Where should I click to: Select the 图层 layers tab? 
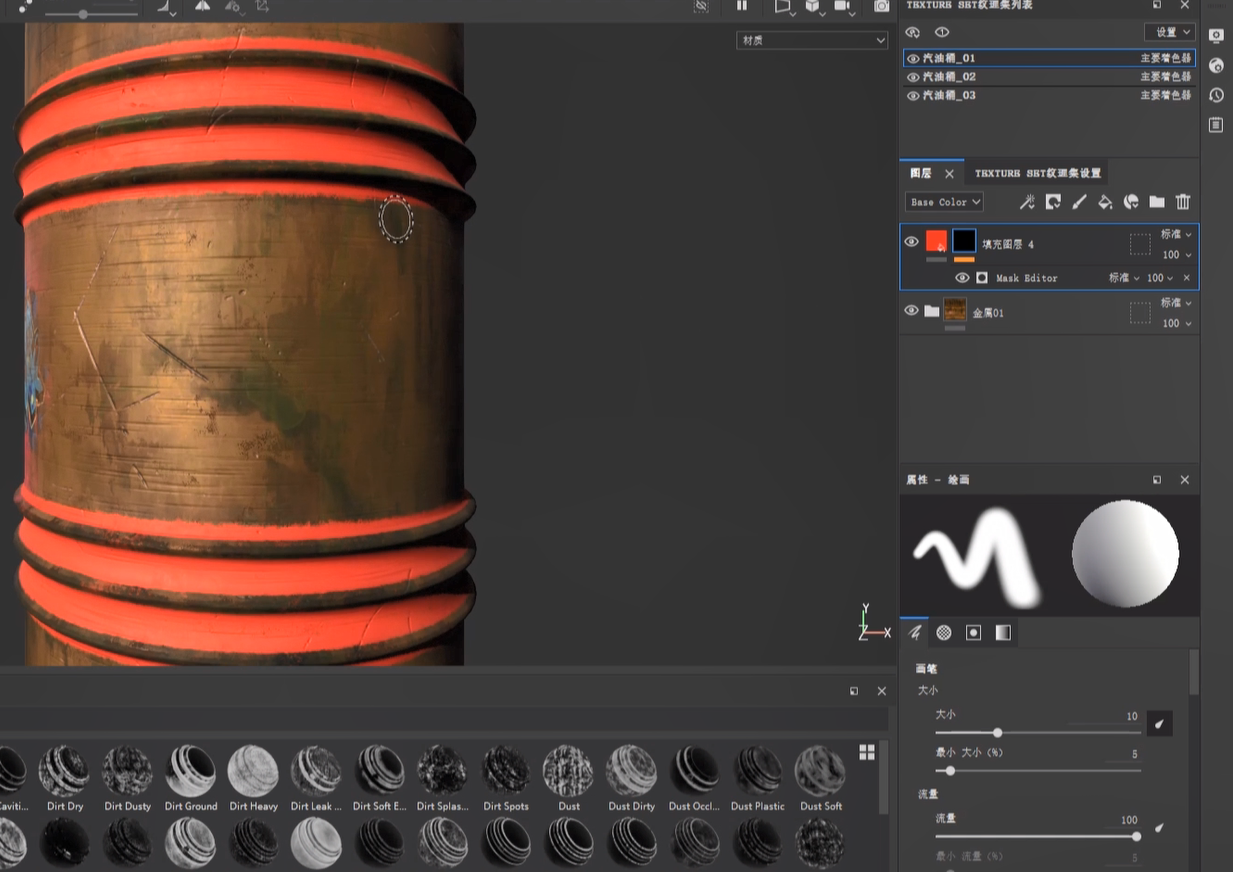[x=921, y=173]
